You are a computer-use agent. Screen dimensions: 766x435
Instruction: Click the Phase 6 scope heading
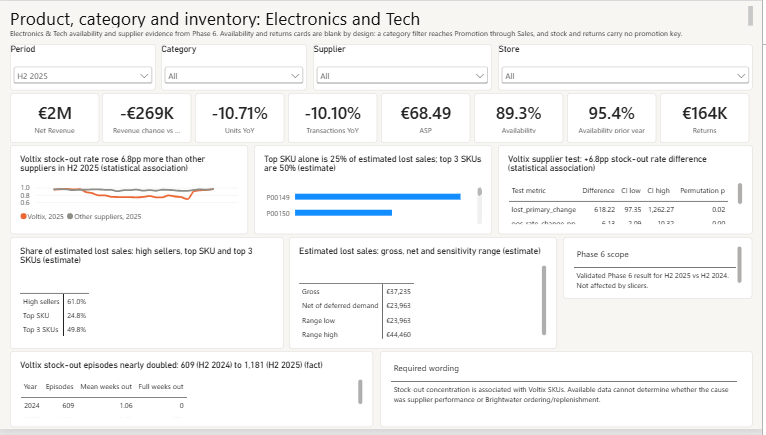602,254
